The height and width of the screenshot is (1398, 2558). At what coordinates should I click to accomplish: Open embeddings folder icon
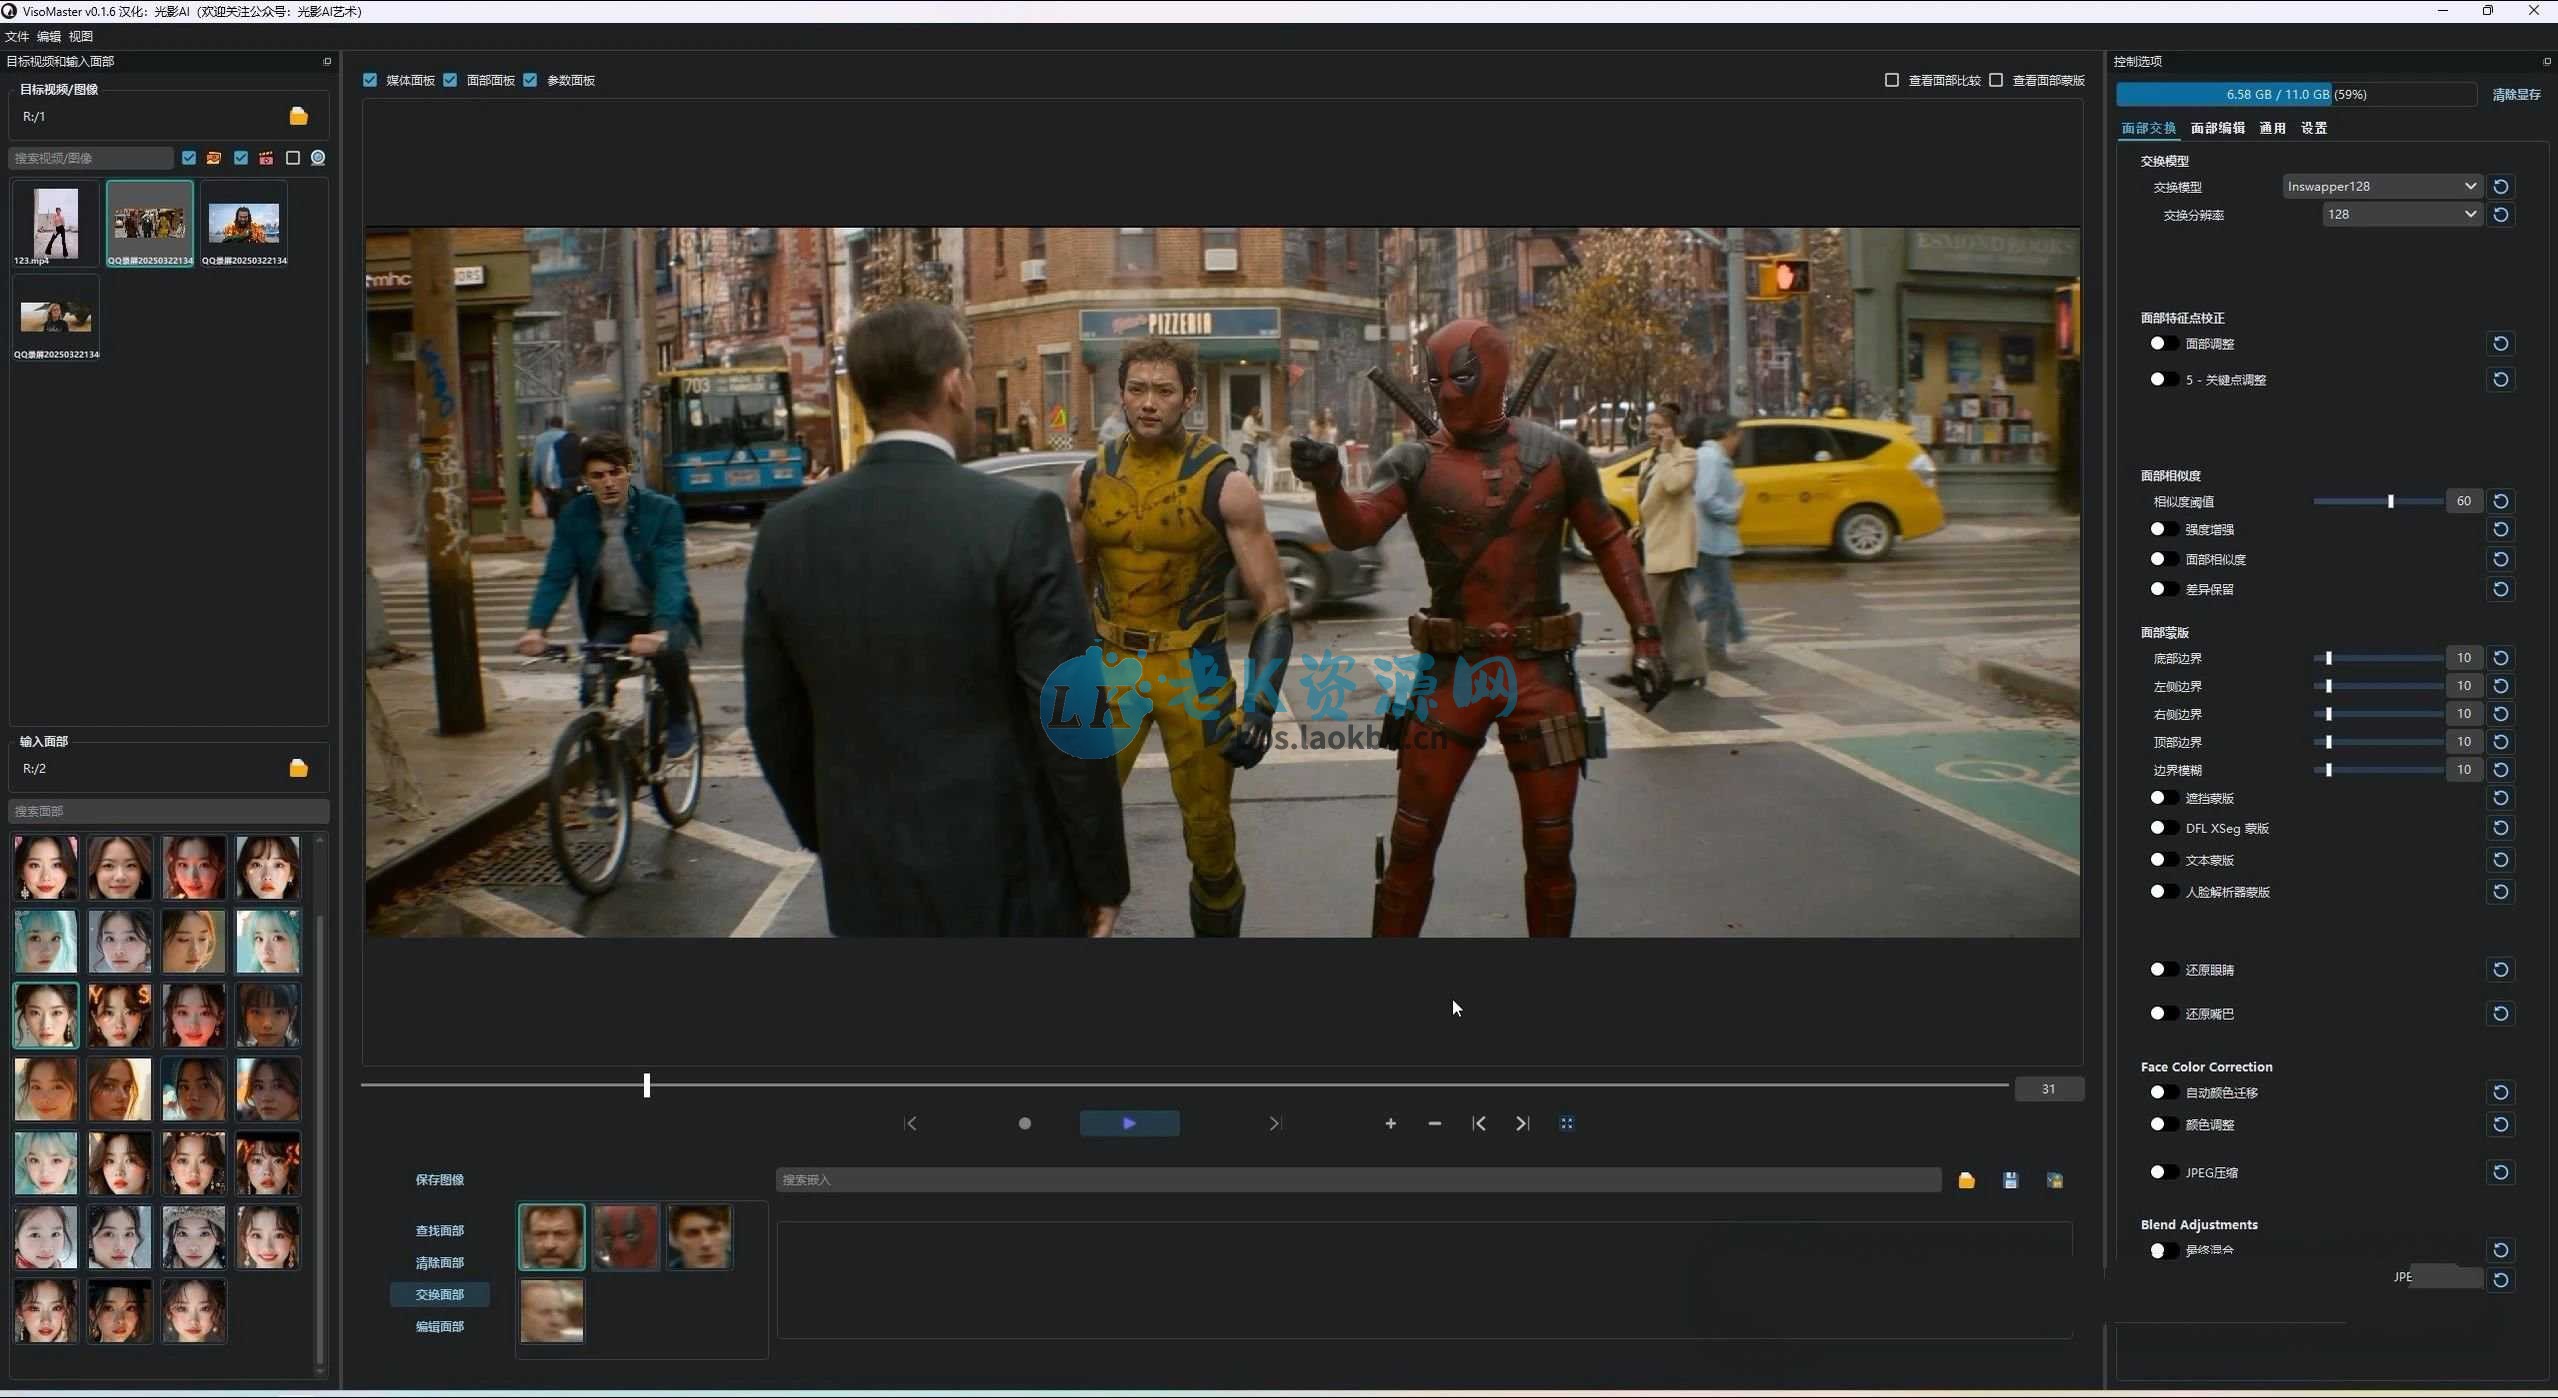coord(1966,1180)
